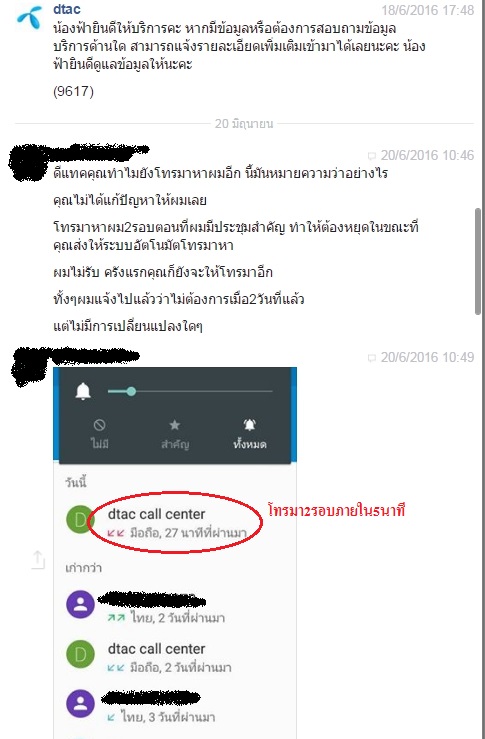485x739 pixels.
Task: Click the green D avatar from 2 days ago
Action: [80, 654]
